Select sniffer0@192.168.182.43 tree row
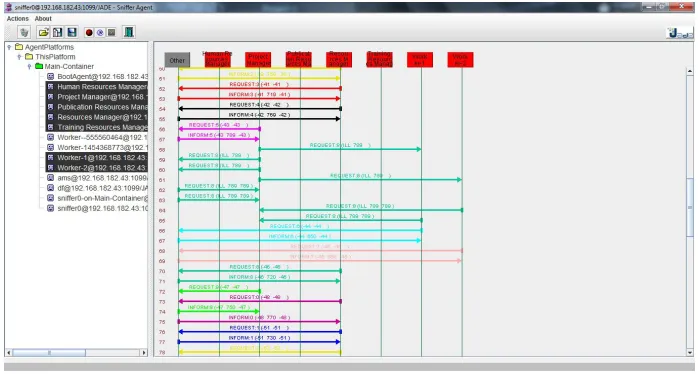The width and height of the screenshot is (698, 374). pyautogui.click(x=97, y=208)
